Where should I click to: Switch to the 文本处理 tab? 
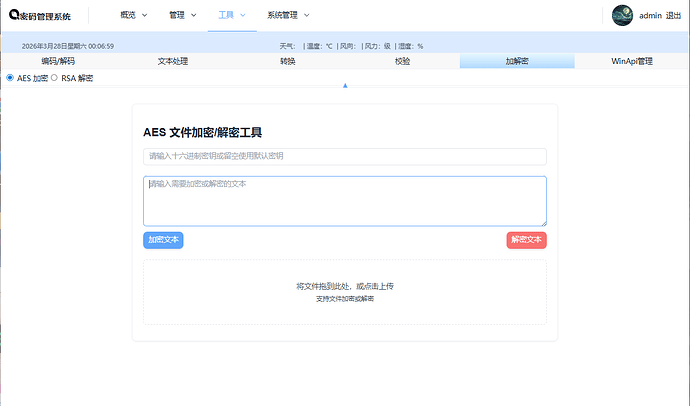click(173, 61)
